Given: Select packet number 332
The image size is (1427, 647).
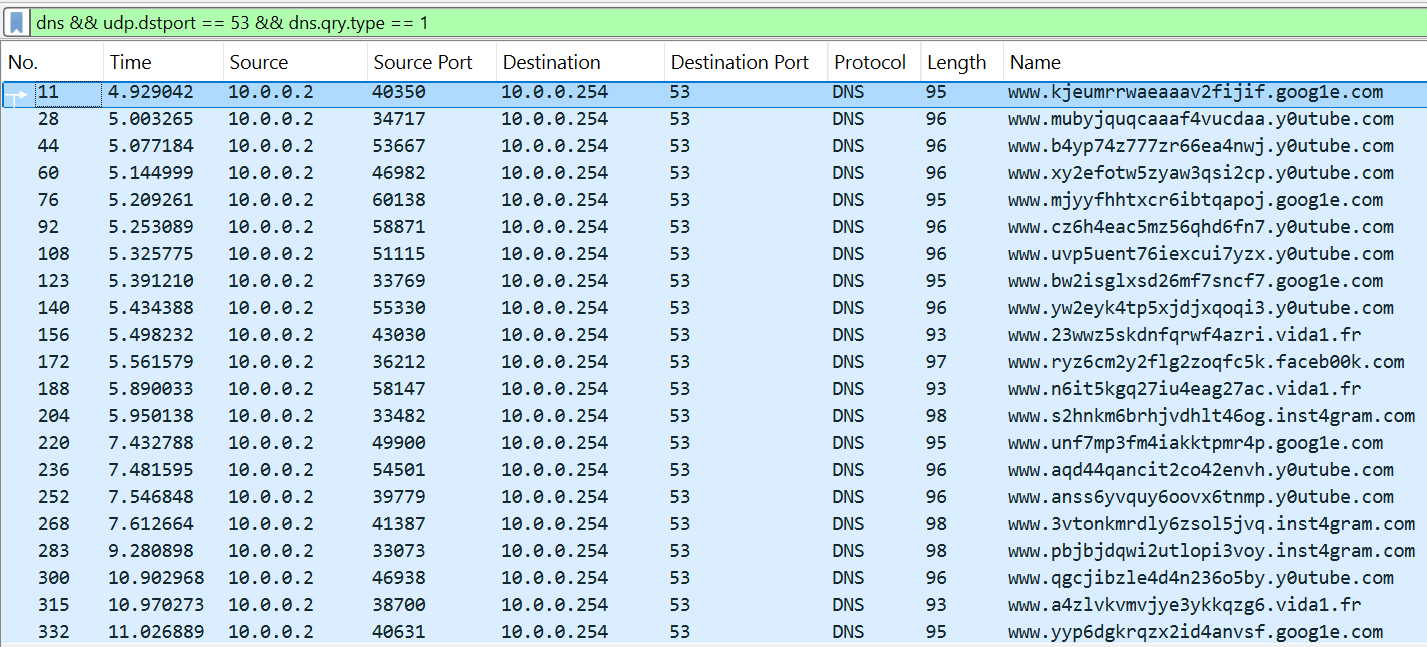Looking at the screenshot, I should point(714,632).
